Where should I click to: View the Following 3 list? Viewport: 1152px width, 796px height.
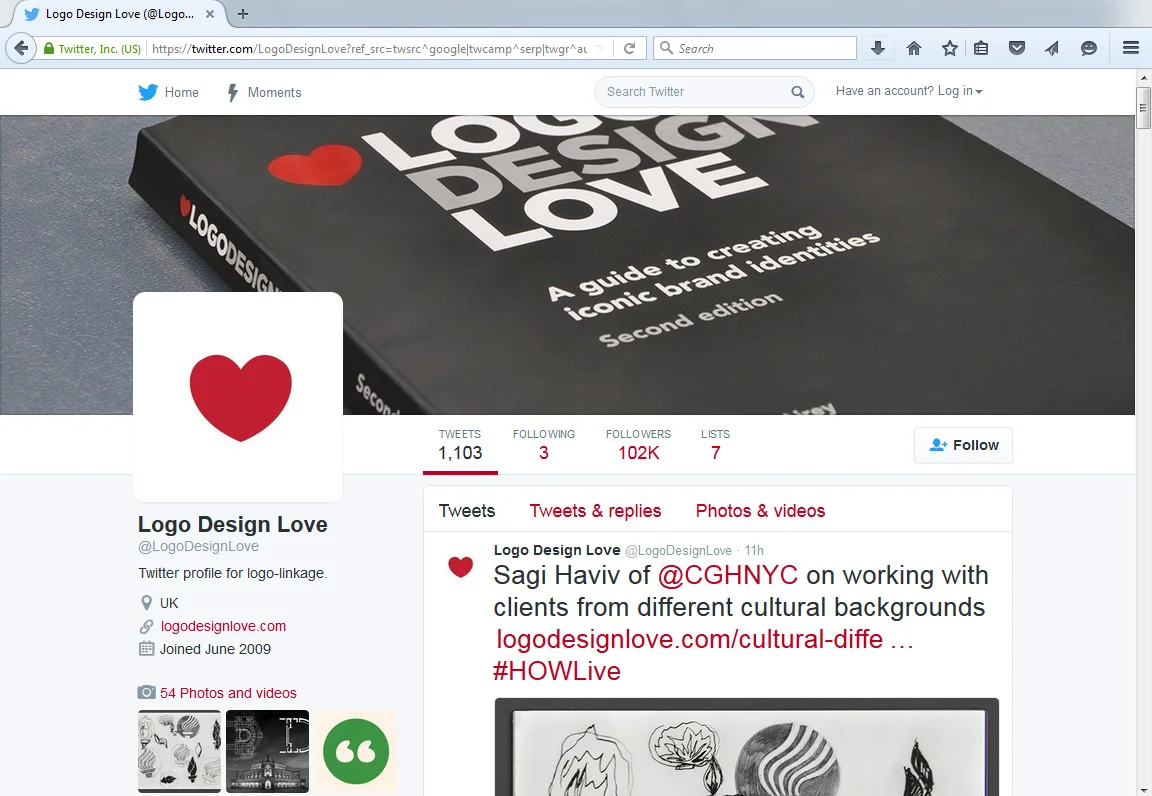[x=544, y=445]
